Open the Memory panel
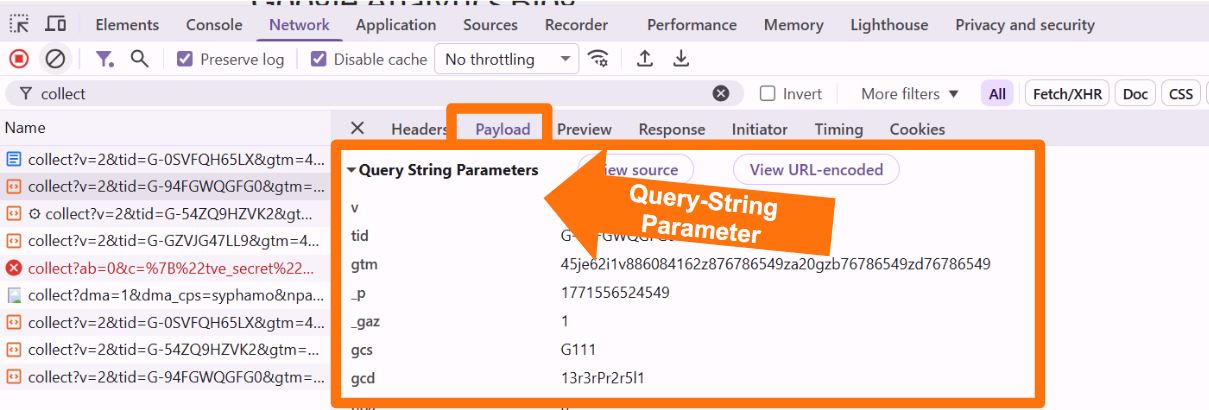Viewport: 1209px width, 410px height. pos(794,24)
